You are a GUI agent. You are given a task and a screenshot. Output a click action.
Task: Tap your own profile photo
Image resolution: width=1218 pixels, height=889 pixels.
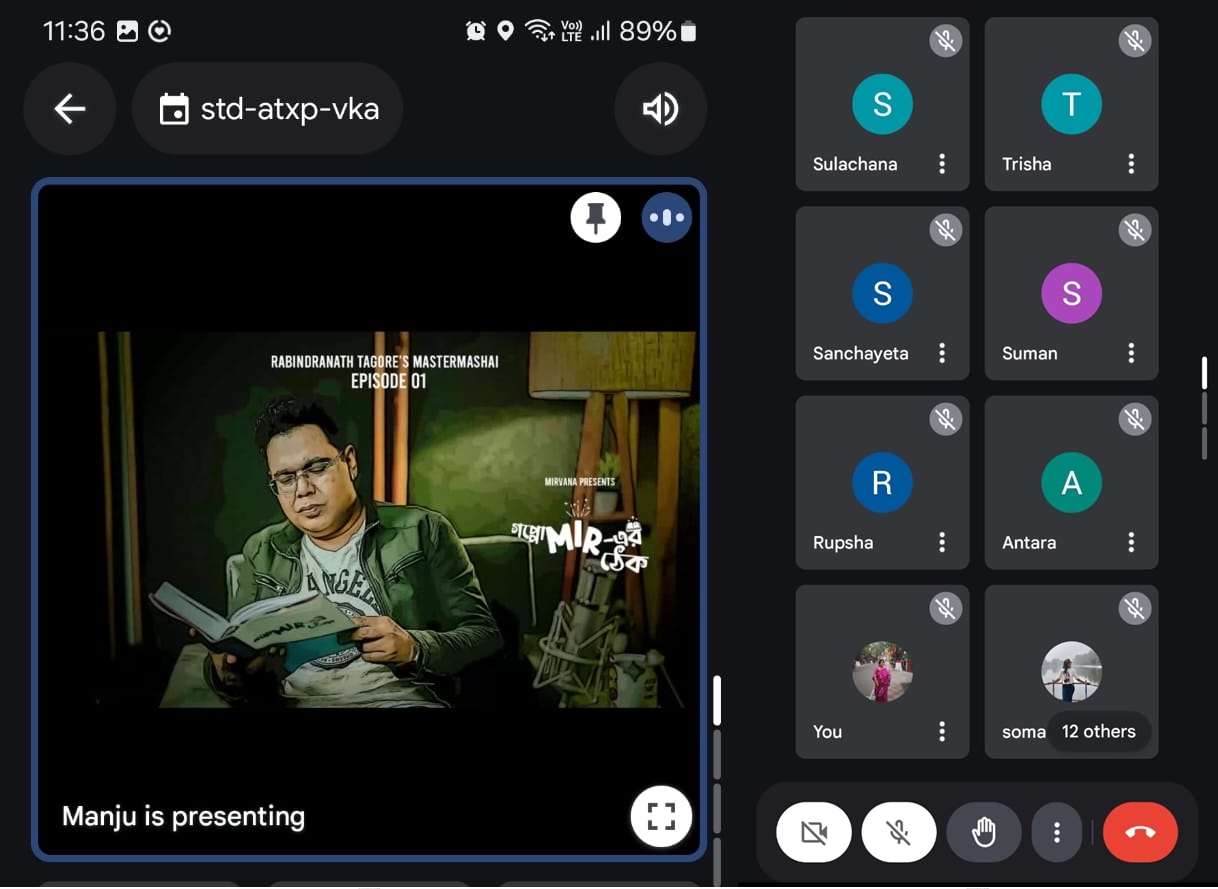[882, 672]
